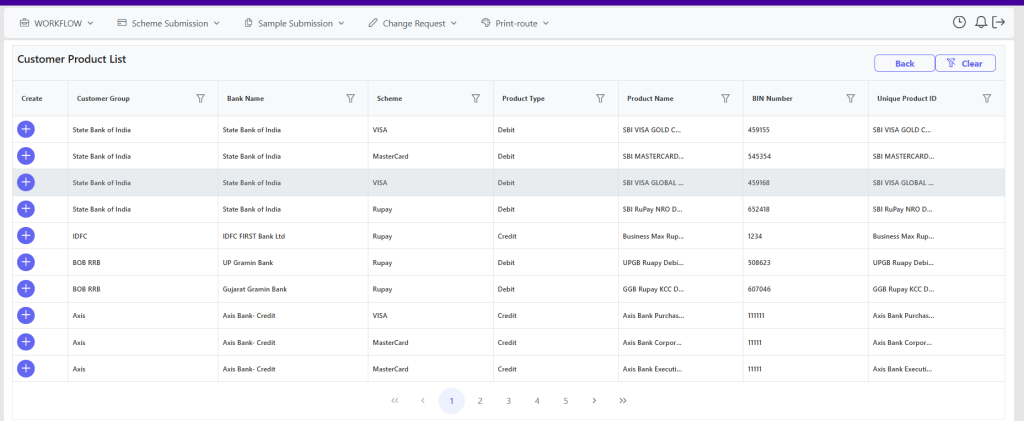Image resolution: width=1024 pixels, height=421 pixels.
Task: Create entry for IDFC FIRST Bank row
Action: (26, 235)
